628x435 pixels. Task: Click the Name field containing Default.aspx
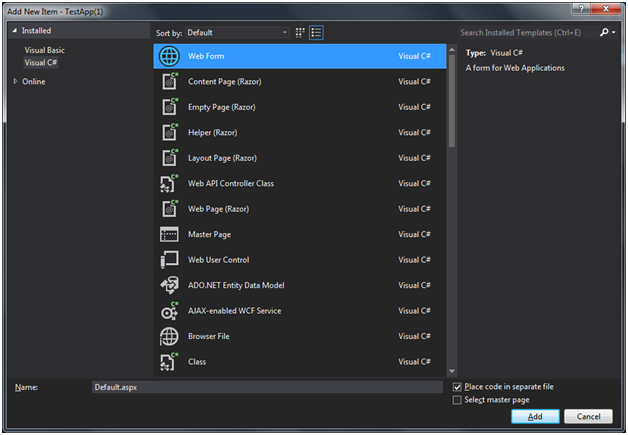point(266,387)
